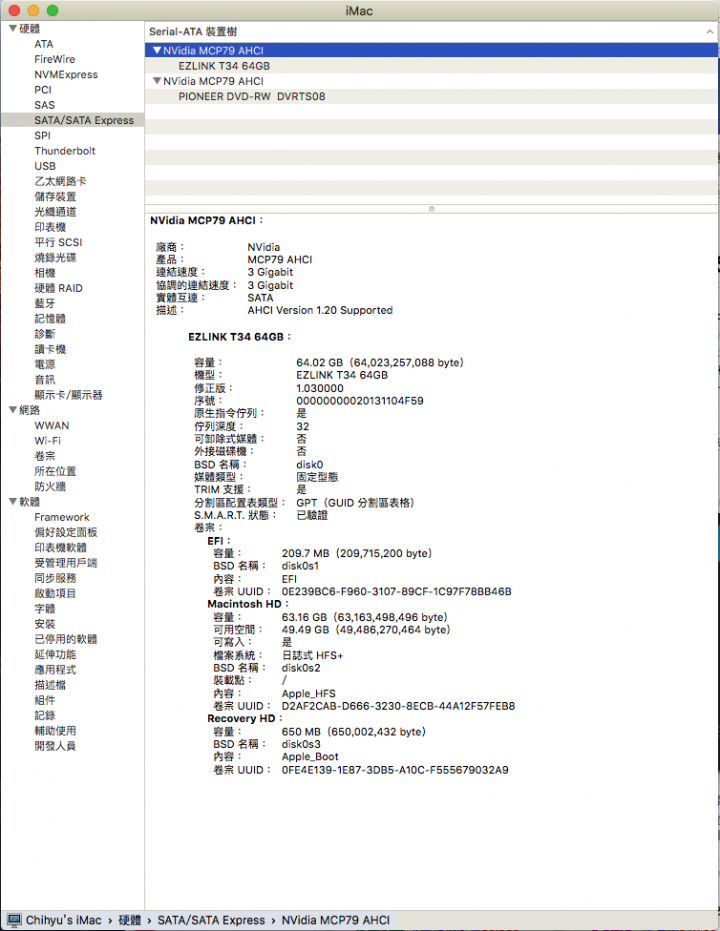This screenshot has width=720, height=931.
Task: Select 卷宗 in the network section
Action: (45, 456)
